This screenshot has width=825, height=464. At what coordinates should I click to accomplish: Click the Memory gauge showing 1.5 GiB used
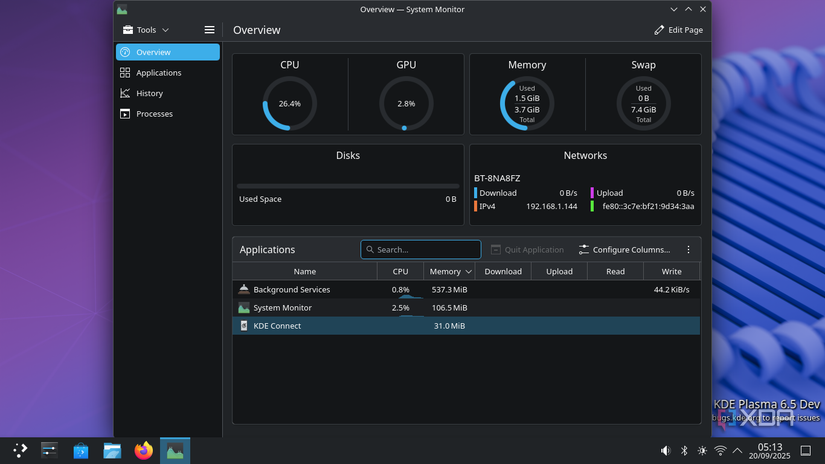527,104
